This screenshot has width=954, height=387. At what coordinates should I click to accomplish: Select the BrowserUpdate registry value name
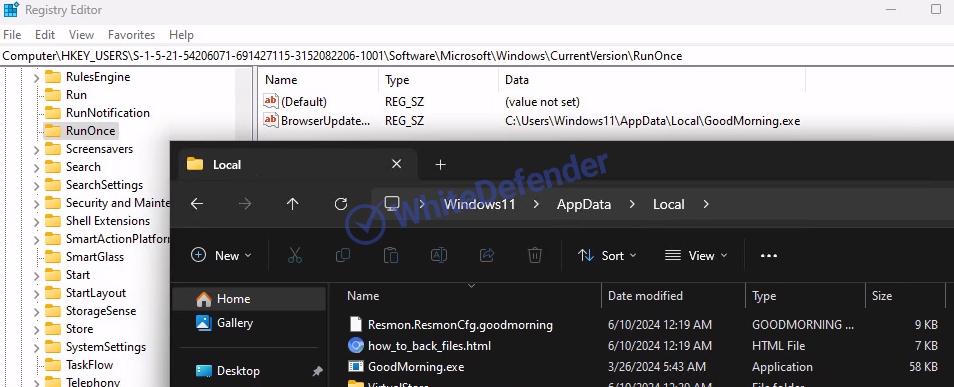click(x=325, y=121)
